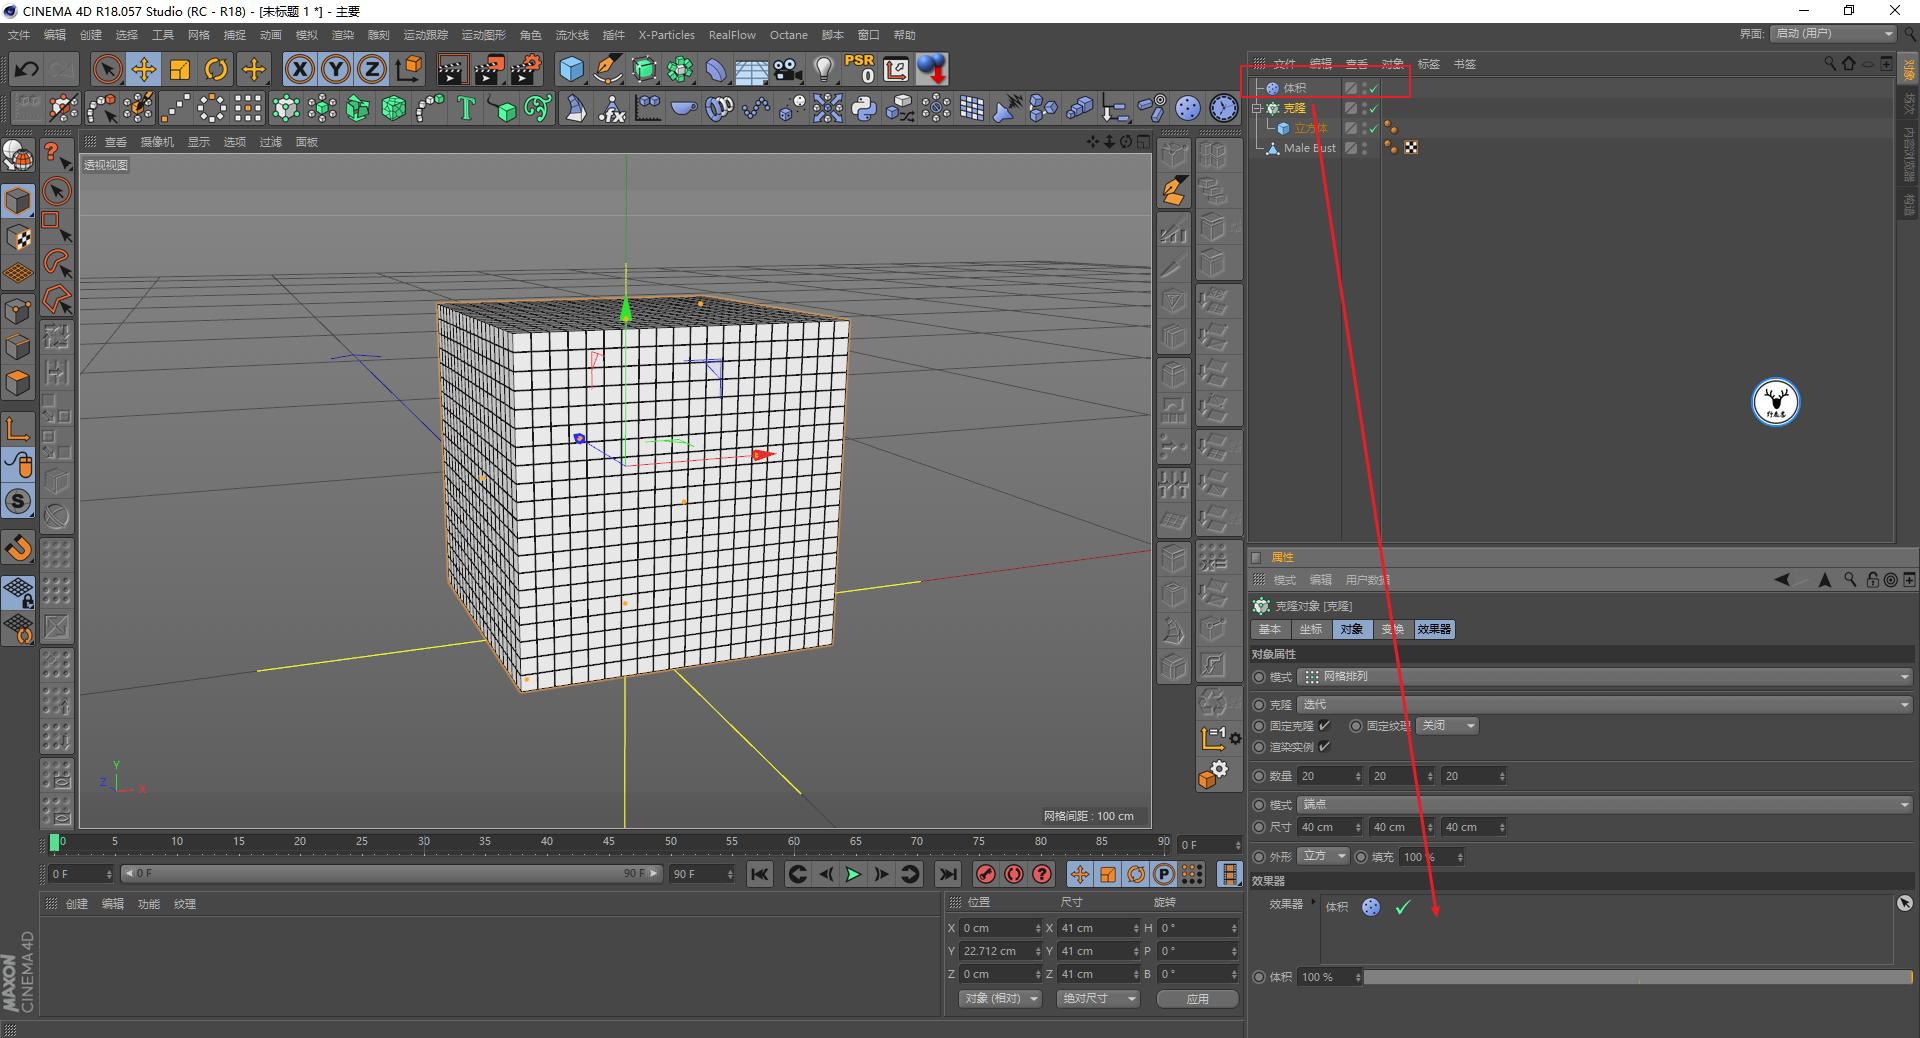1920x1038 pixels.
Task: Click the Camera object icon
Action: pyautogui.click(x=788, y=69)
